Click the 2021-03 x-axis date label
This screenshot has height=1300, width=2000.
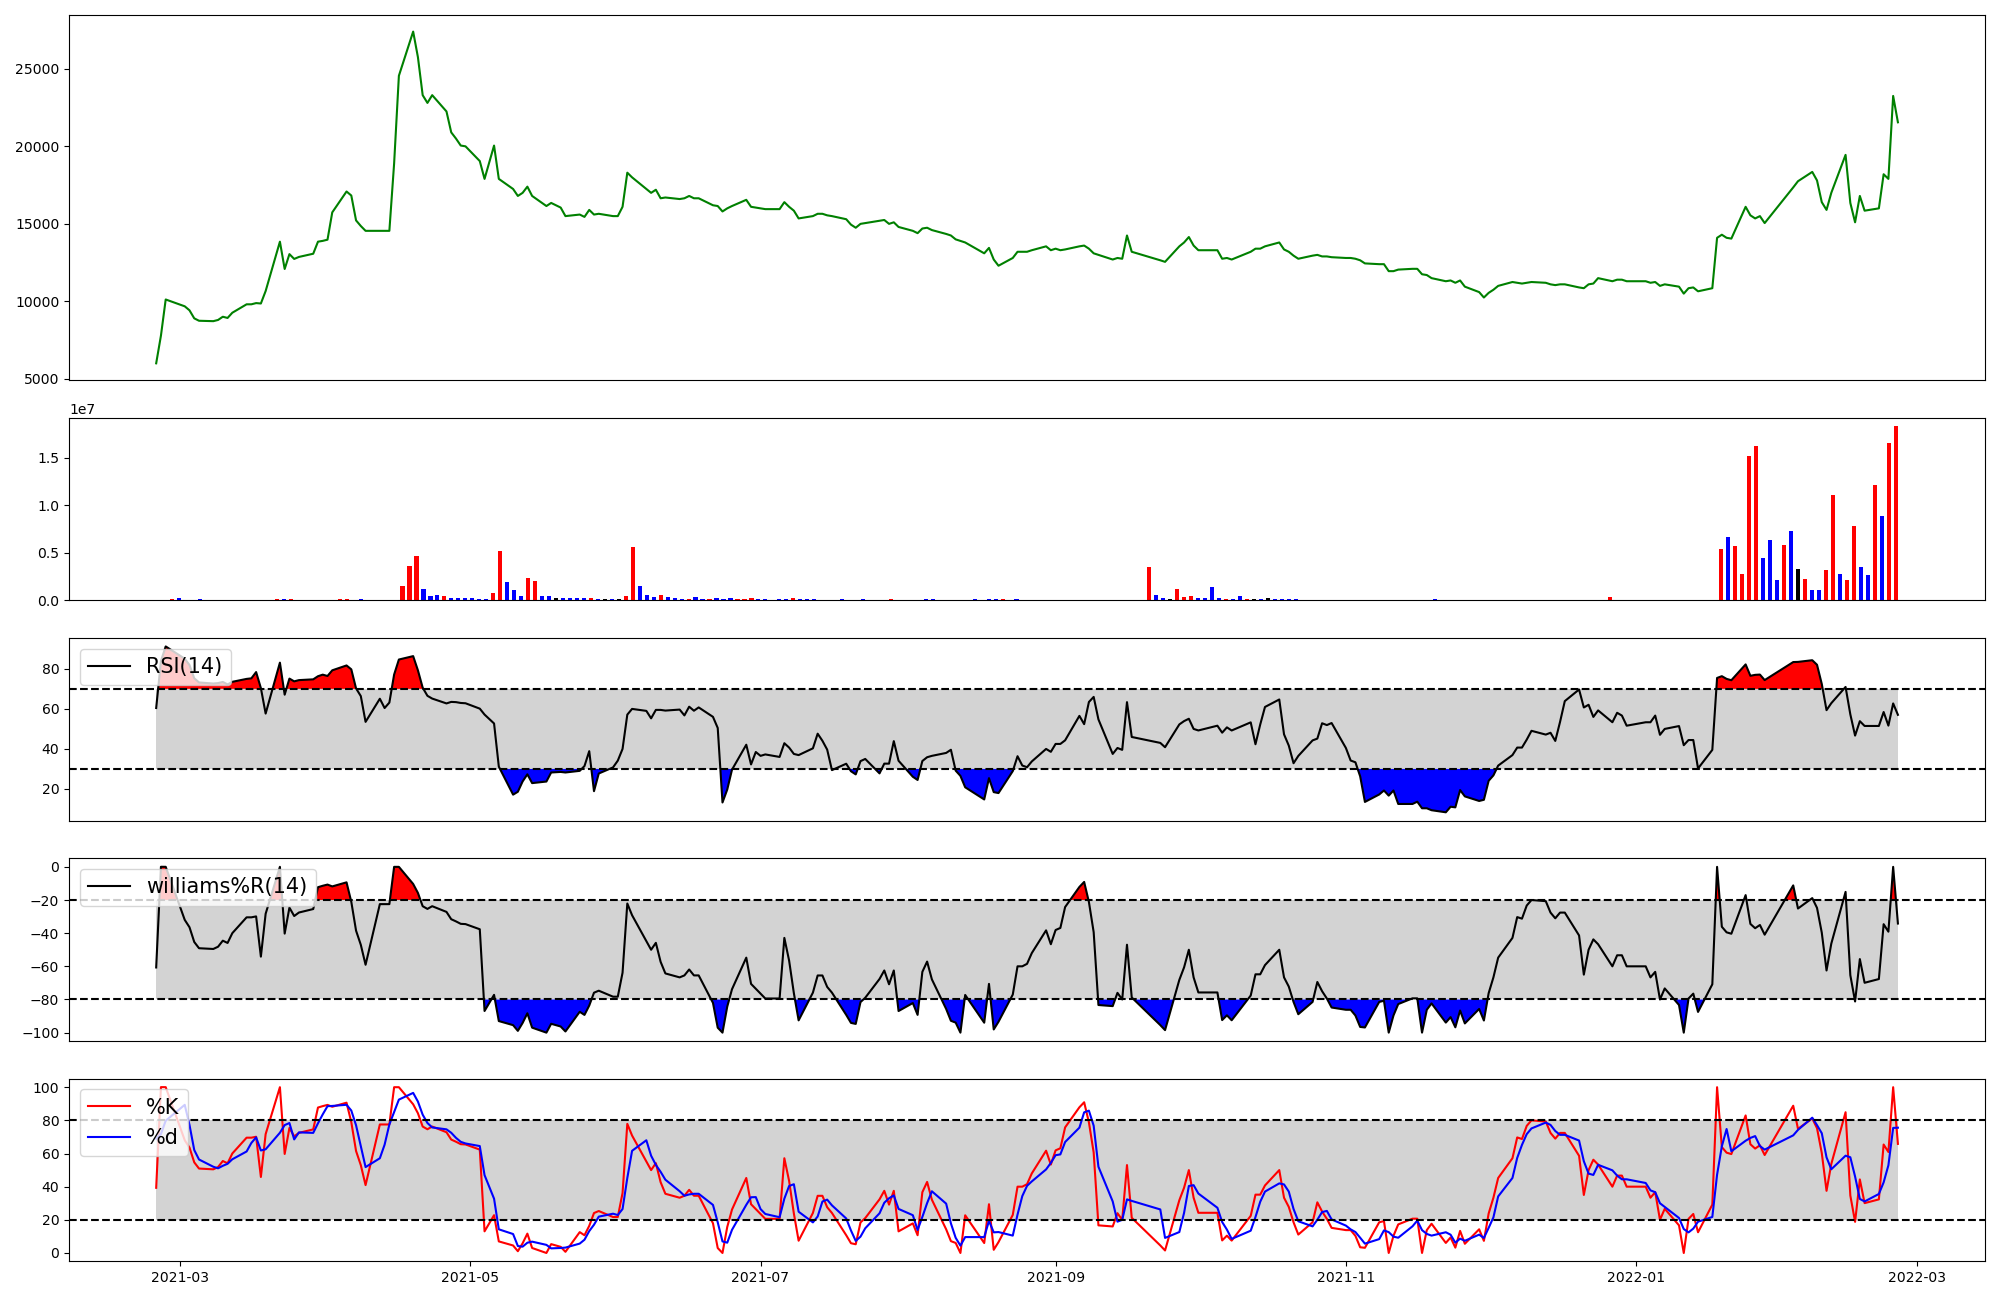coord(180,1277)
